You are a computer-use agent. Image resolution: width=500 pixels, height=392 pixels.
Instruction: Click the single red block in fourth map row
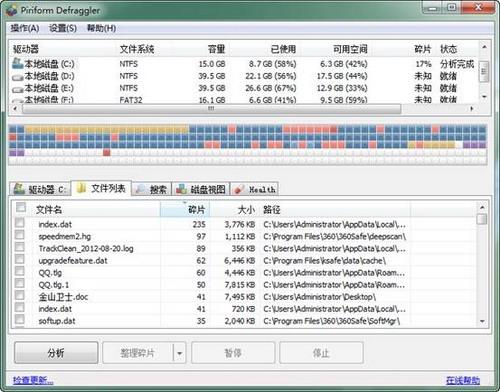[x=107, y=153]
